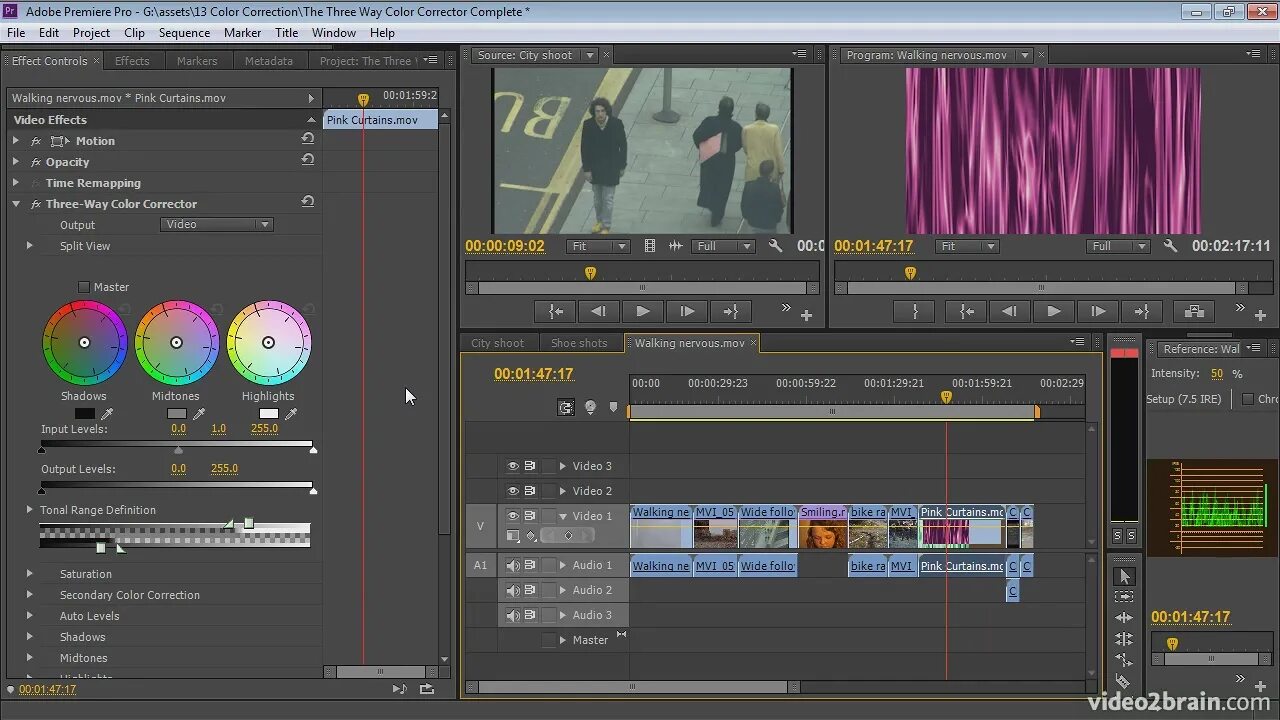Hide Video 1 track output

pyautogui.click(x=513, y=516)
